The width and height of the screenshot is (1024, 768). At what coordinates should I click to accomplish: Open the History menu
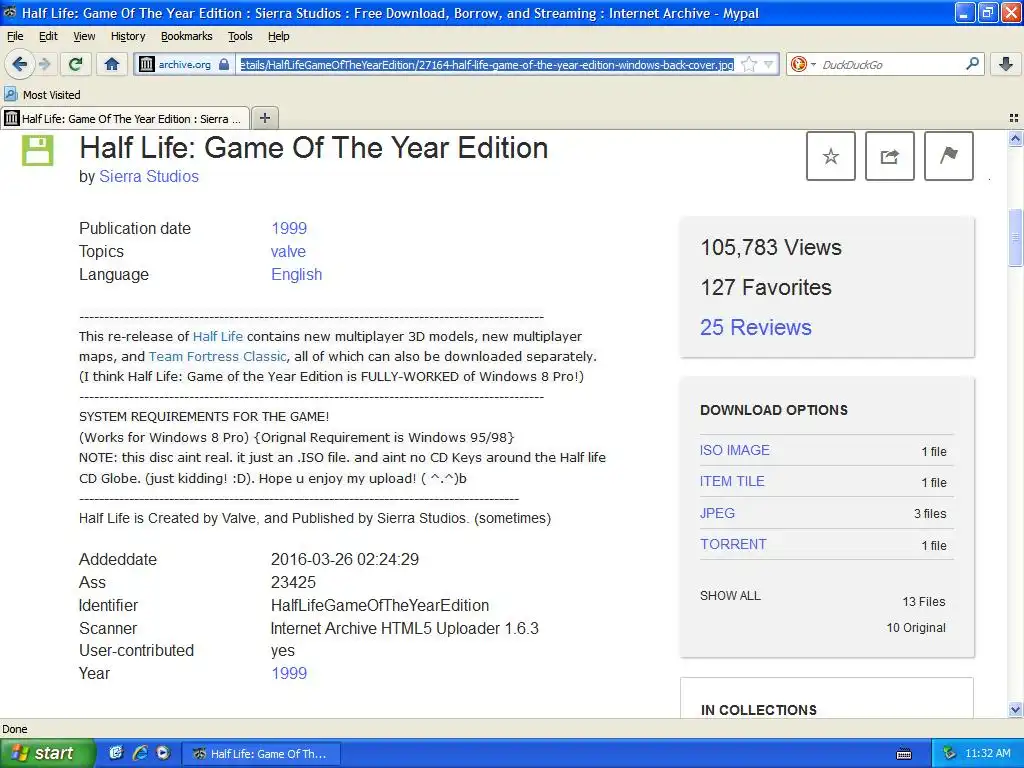click(128, 36)
